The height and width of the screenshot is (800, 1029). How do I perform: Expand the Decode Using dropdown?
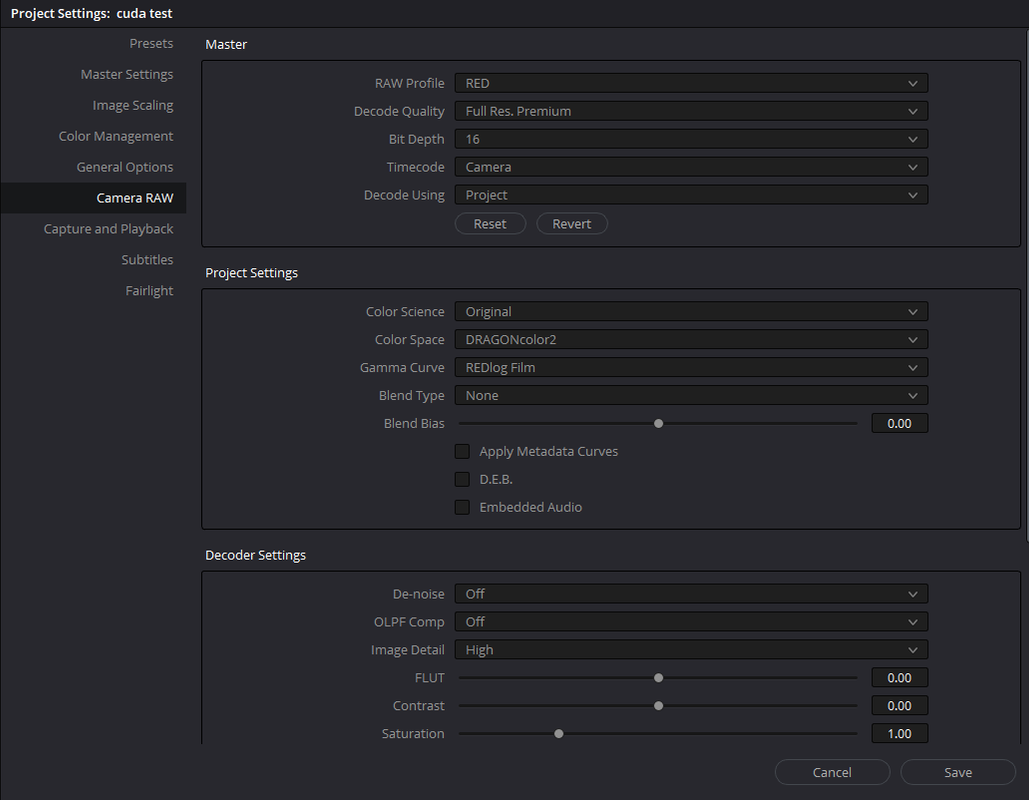click(x=691, y=195)
